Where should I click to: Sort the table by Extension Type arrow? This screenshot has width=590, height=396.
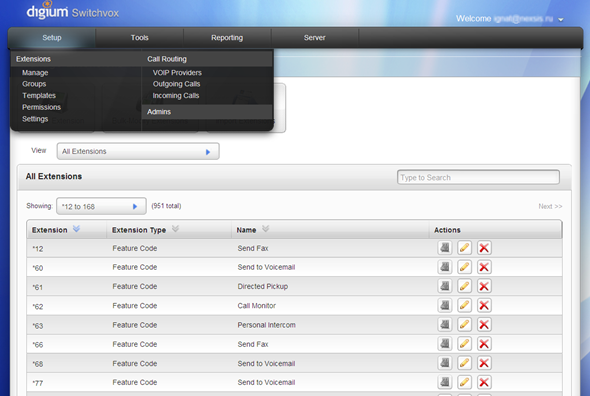tap(175, 228)
